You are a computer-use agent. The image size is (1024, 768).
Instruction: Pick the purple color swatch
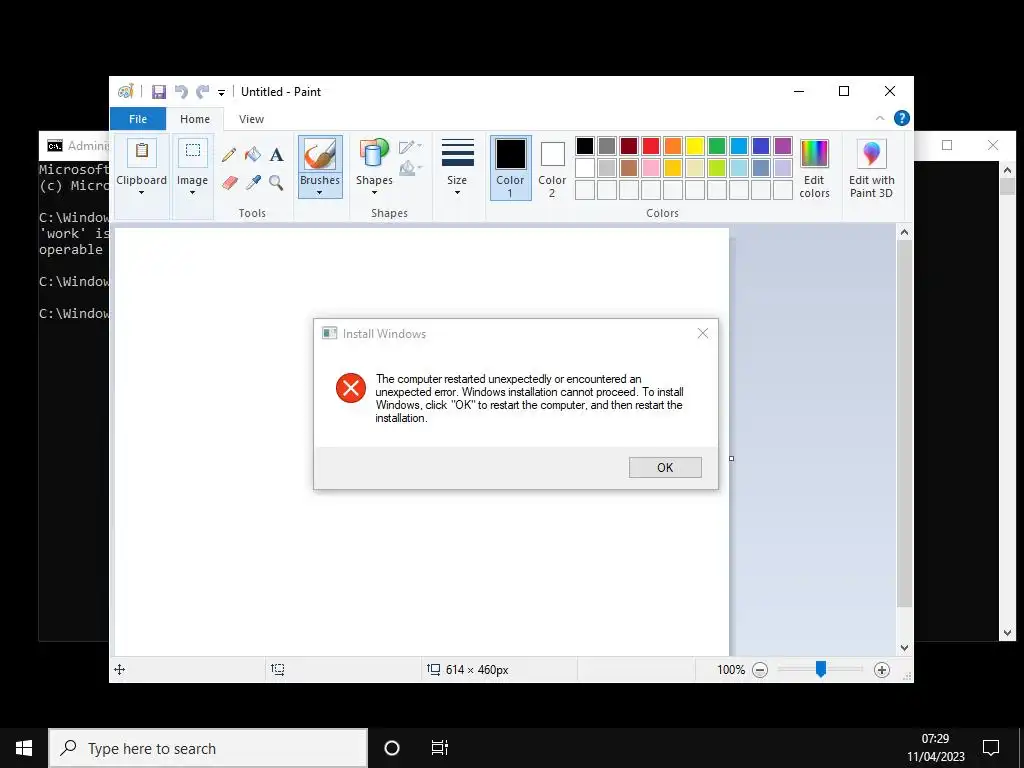click(x=783, y=146)
